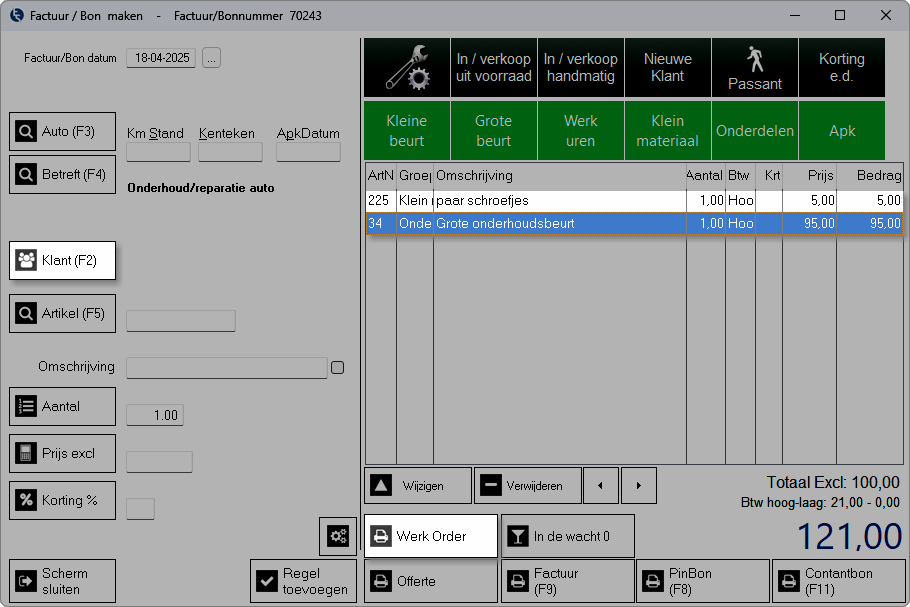The image size is (910, 607).
Task: Choose the Apk green tile
Action: click(x=842, y=131)
